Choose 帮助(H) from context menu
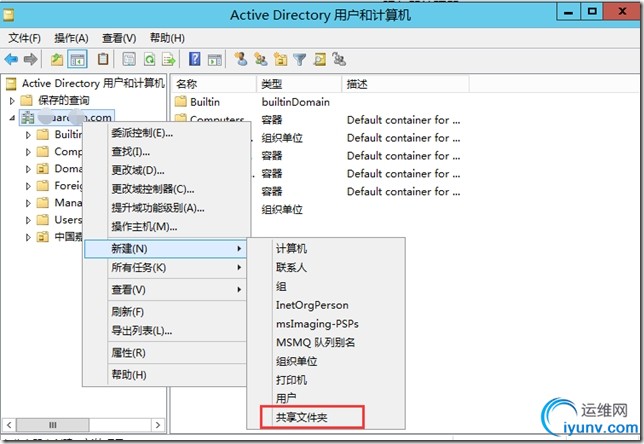The height and width of the screenshot is (444, 644). (x=165, y=375)
